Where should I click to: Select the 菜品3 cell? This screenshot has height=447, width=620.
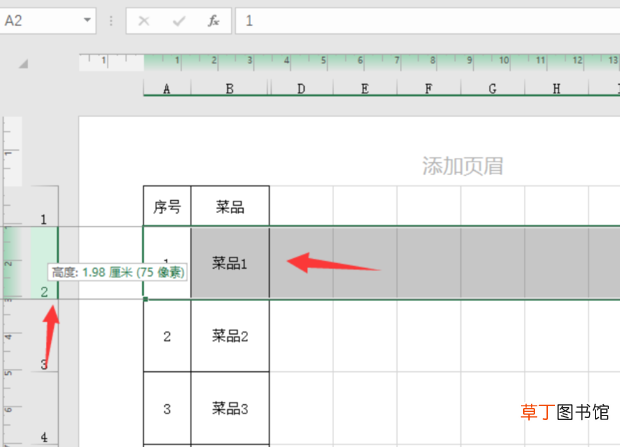[230, 408]
